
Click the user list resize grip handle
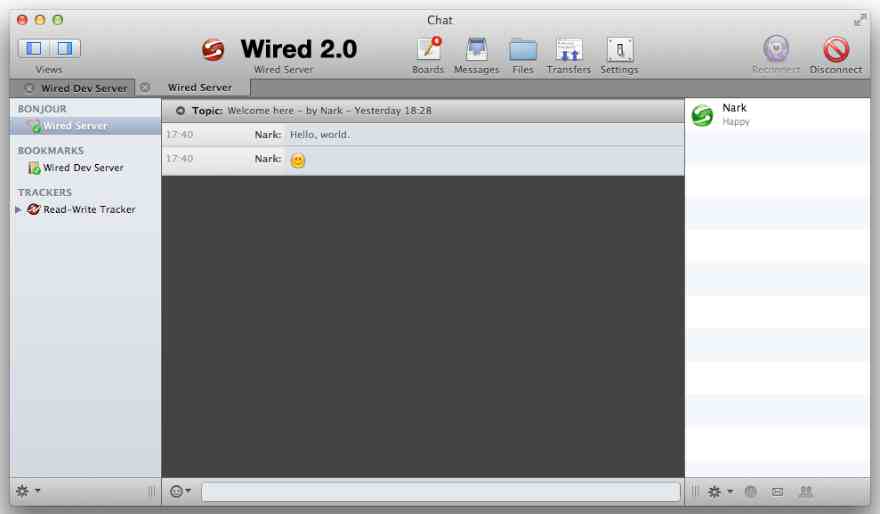[x=695, y=492]
